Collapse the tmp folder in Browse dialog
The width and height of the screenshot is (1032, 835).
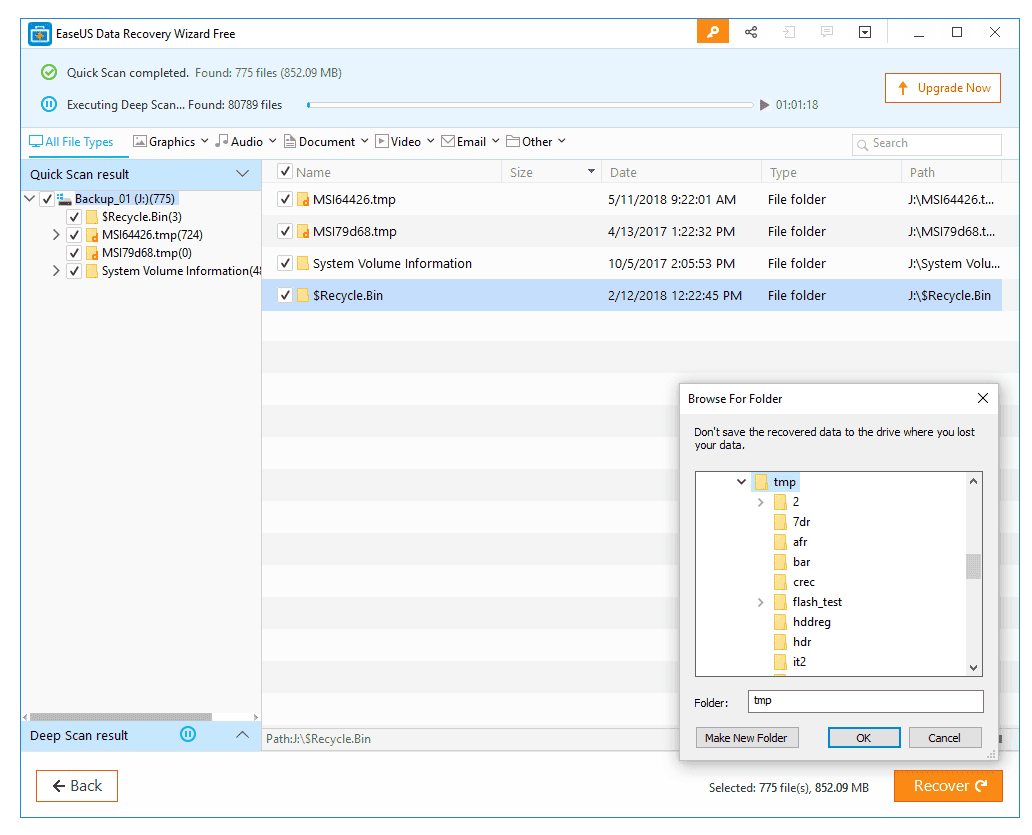tap(741, 482)
